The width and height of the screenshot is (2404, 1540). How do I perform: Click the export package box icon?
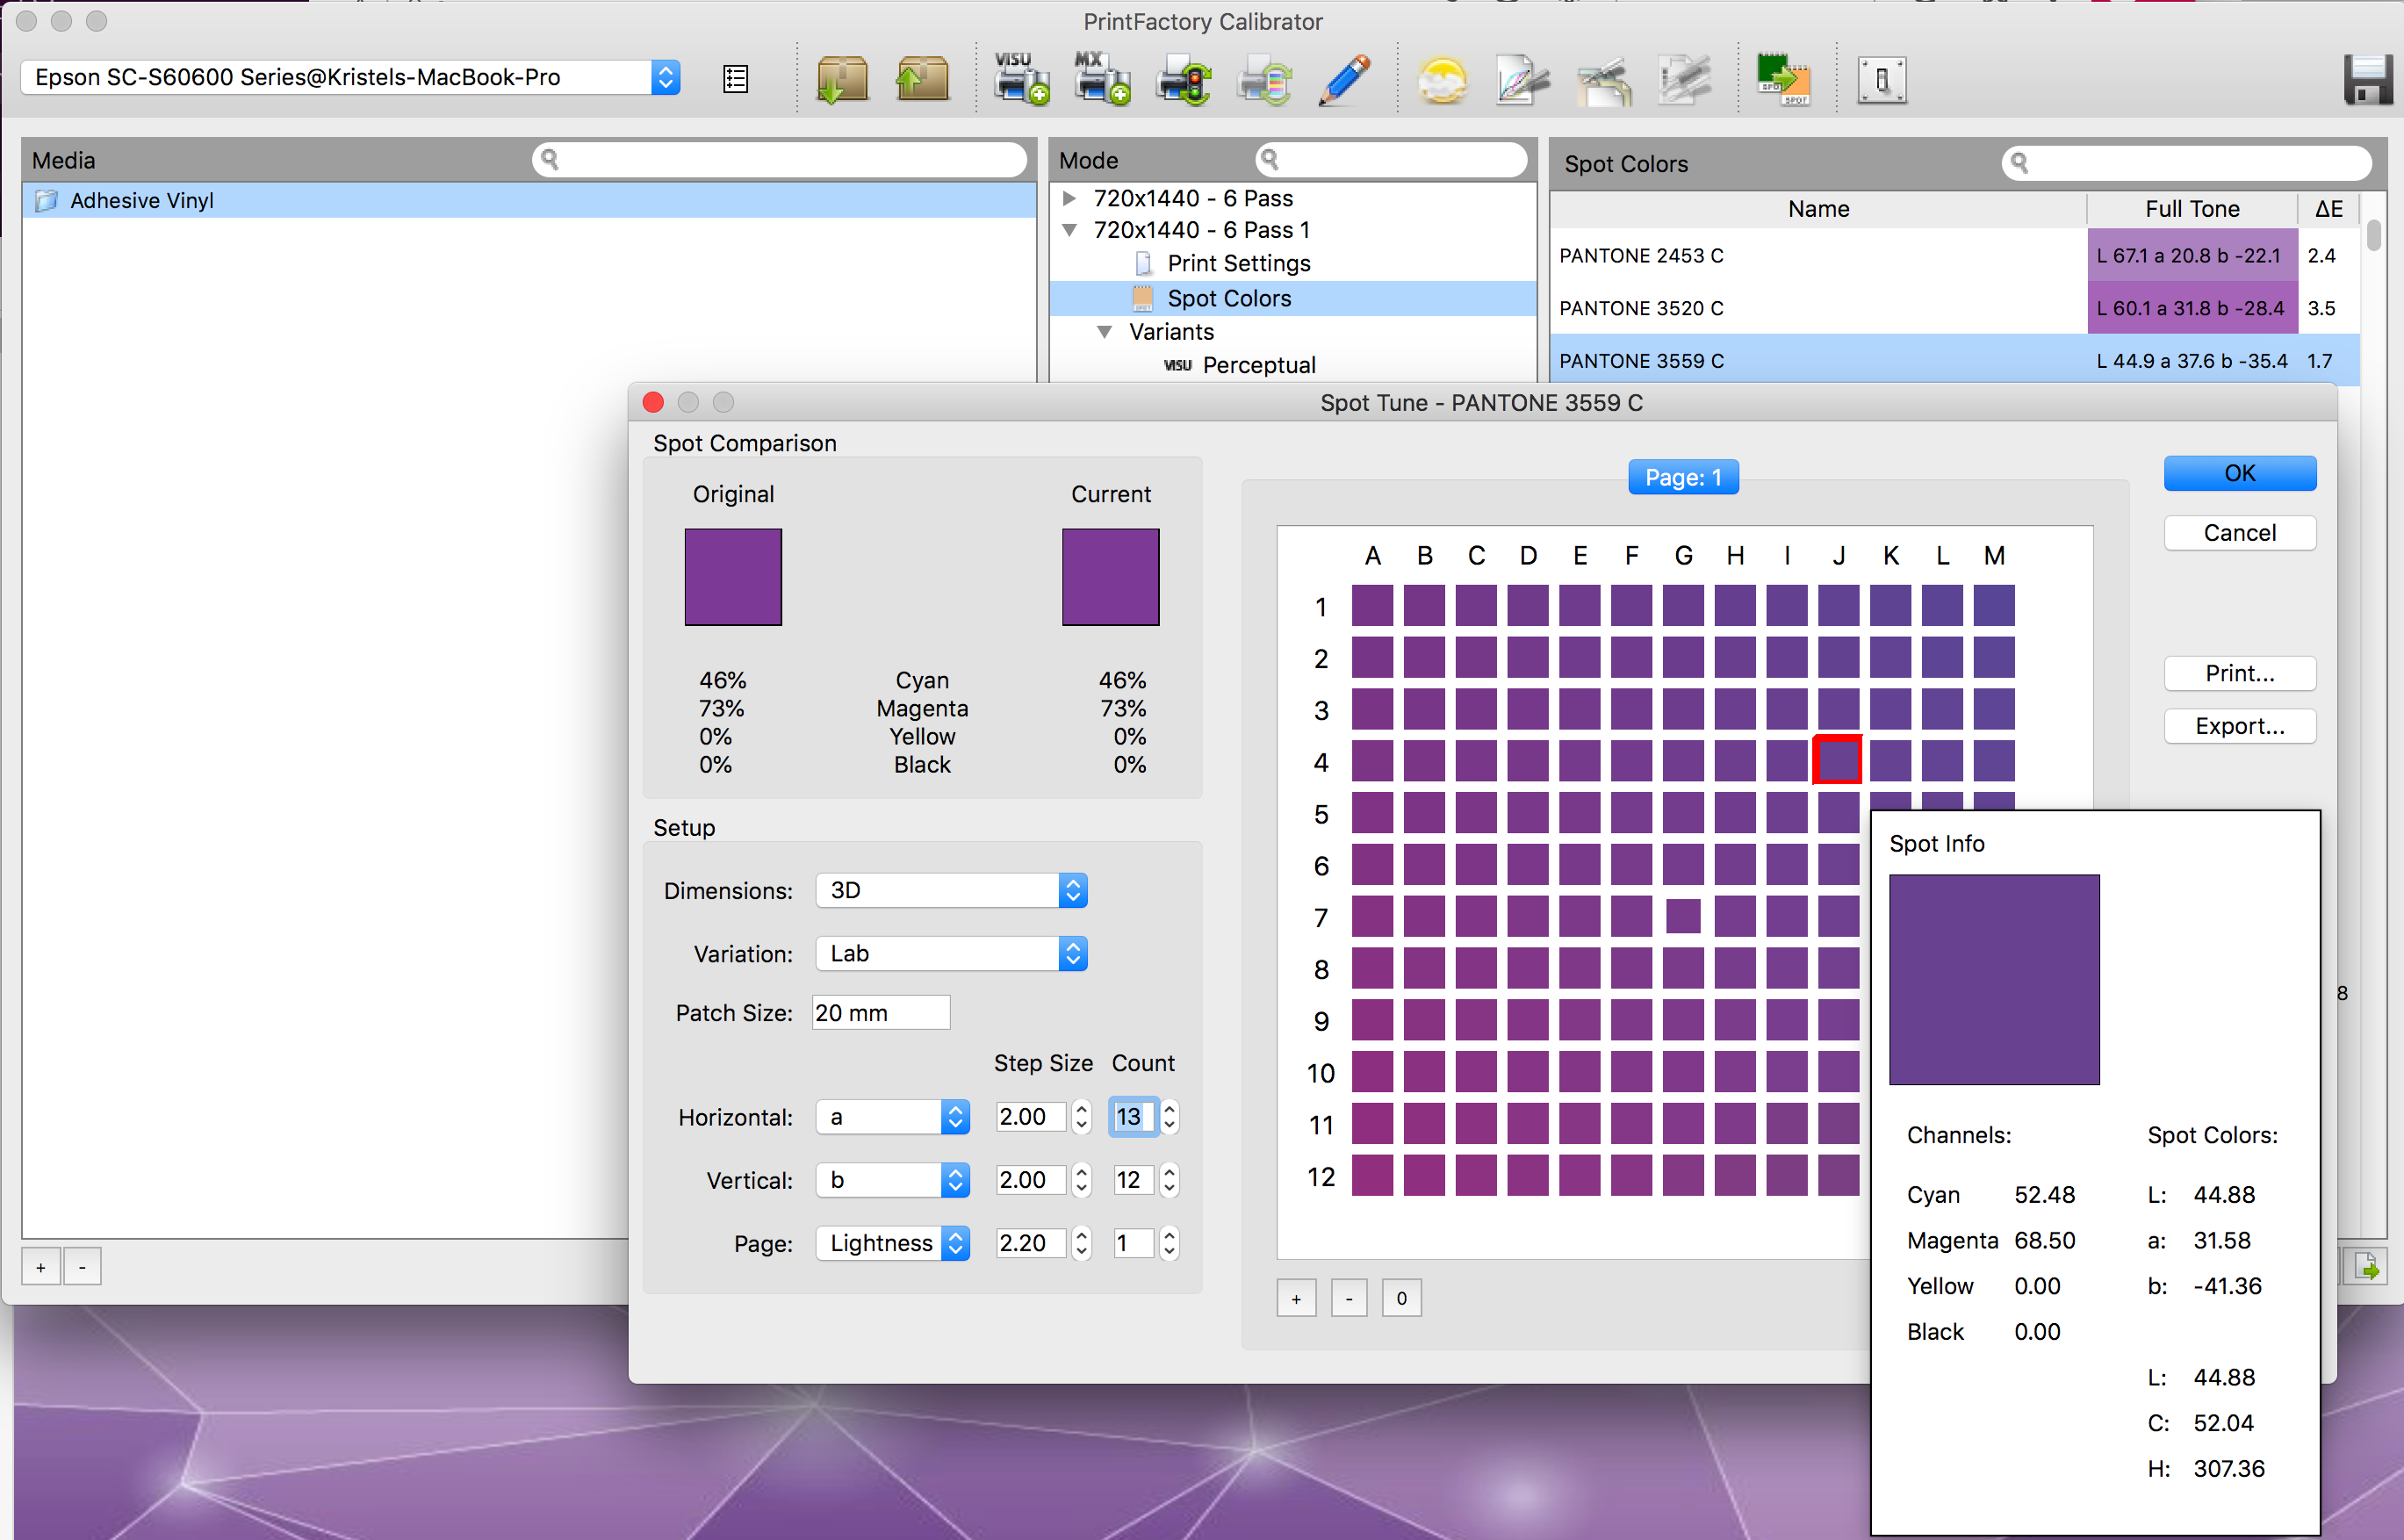tap(921, 80)
